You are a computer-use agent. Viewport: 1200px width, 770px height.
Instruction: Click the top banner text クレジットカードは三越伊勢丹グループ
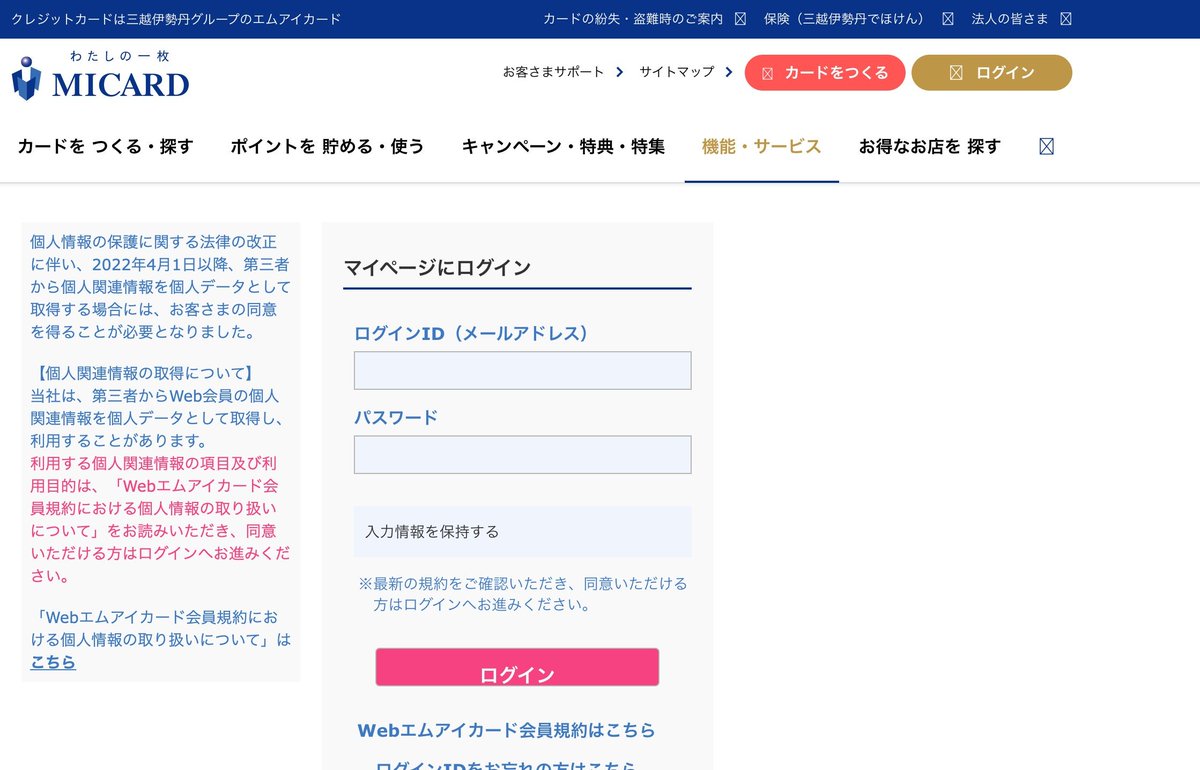[176, 19]
